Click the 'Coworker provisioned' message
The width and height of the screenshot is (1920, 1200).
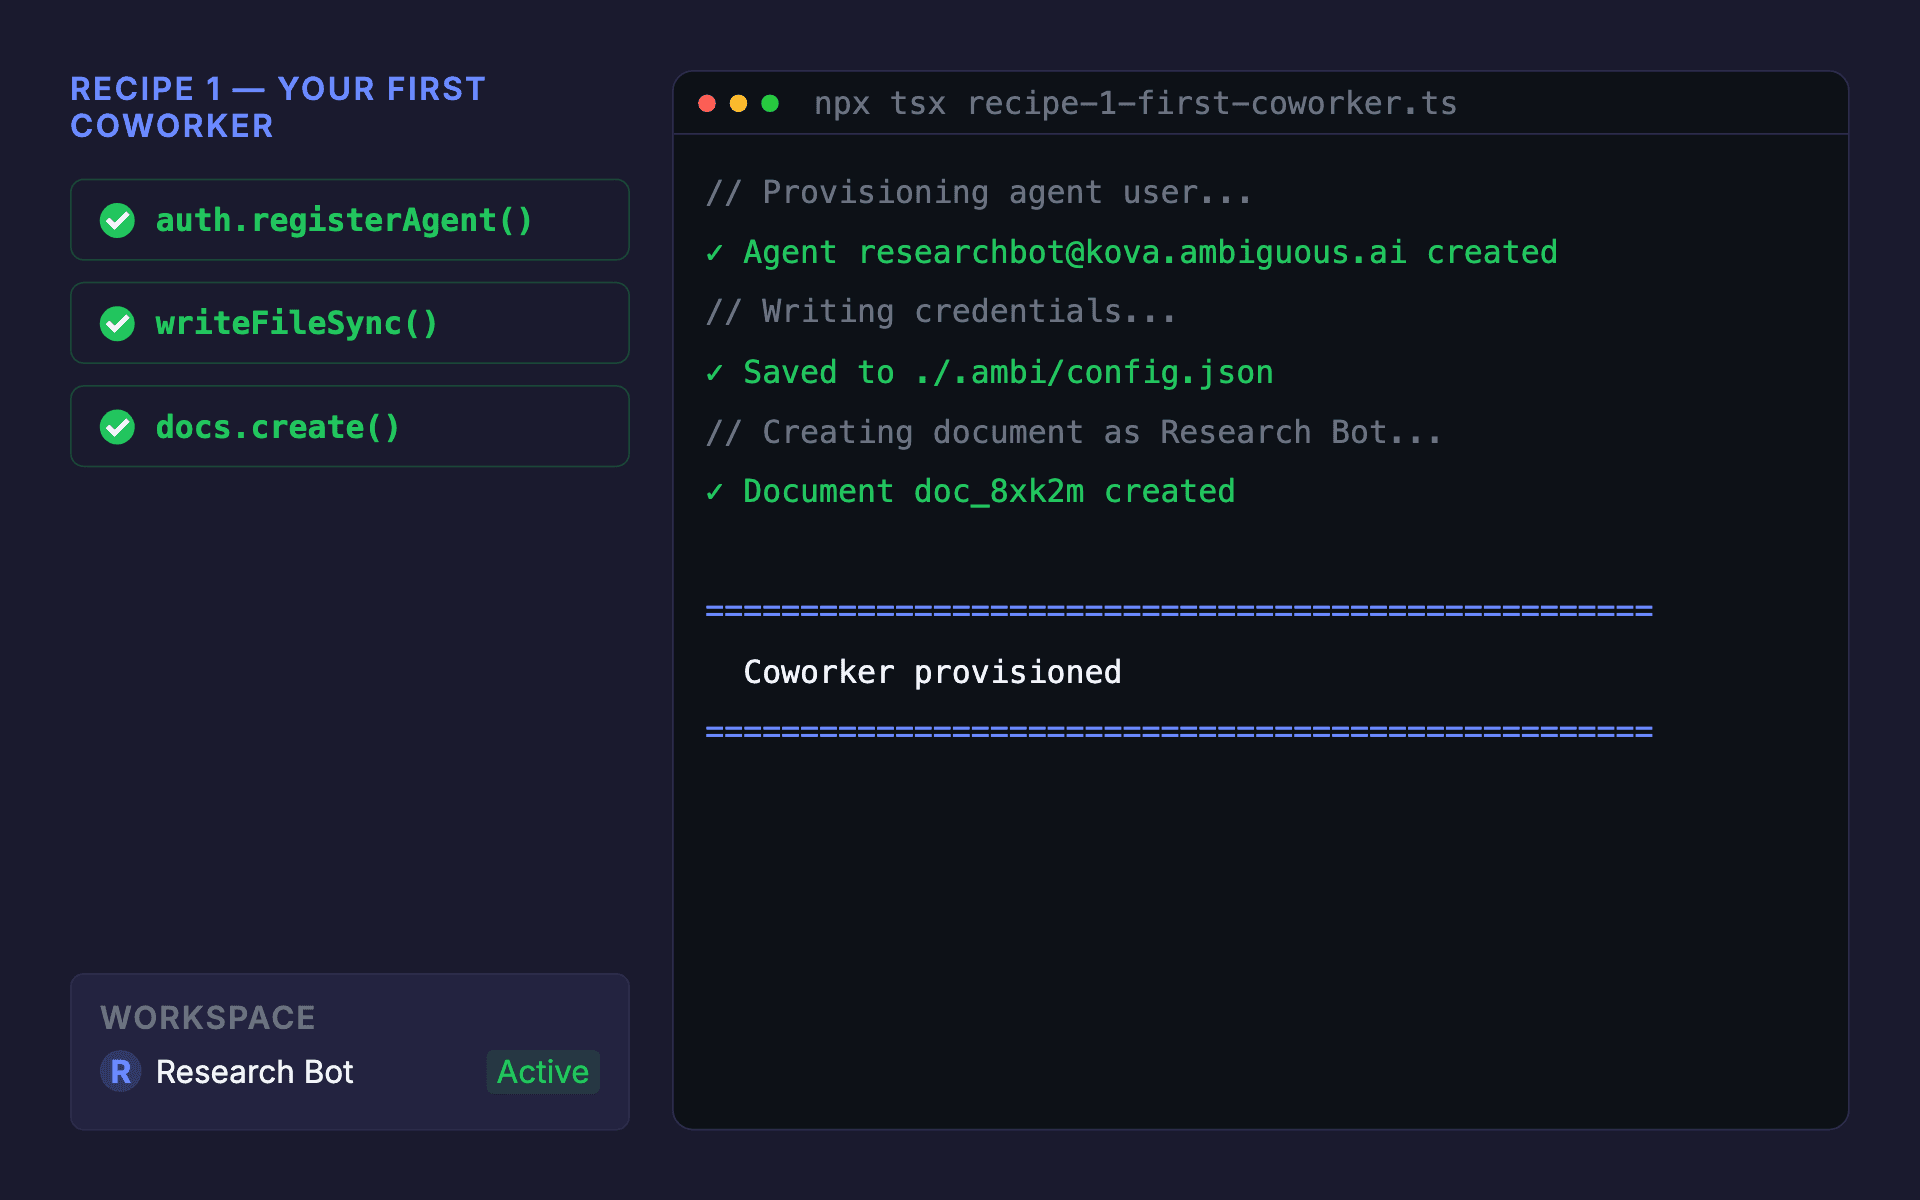point(932,672)
